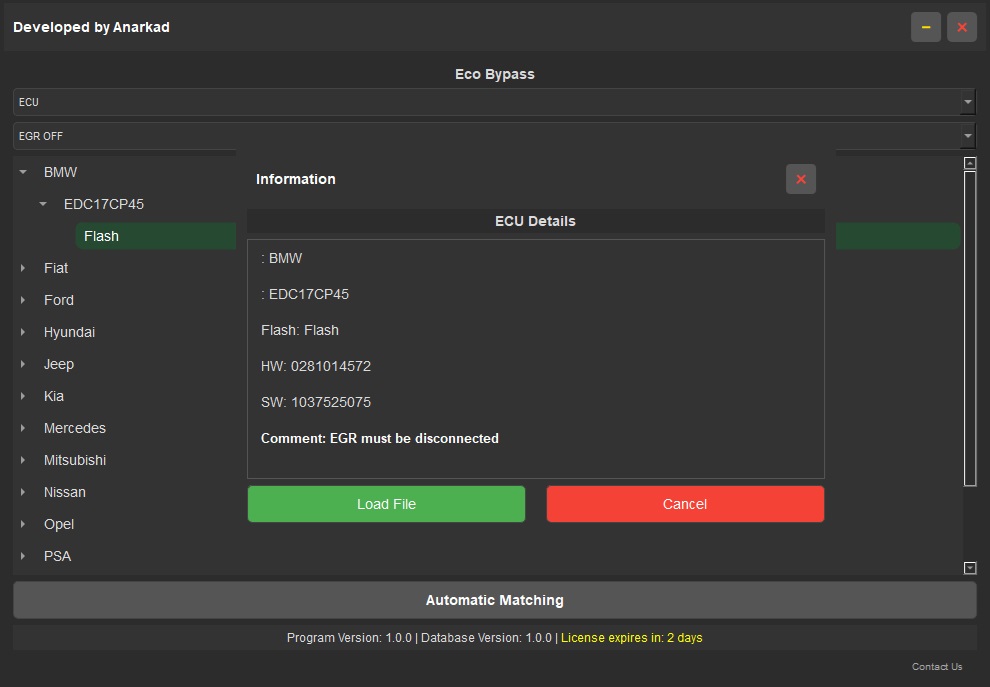
Task: Select the Kia brand label
Action: coord(54,396)
